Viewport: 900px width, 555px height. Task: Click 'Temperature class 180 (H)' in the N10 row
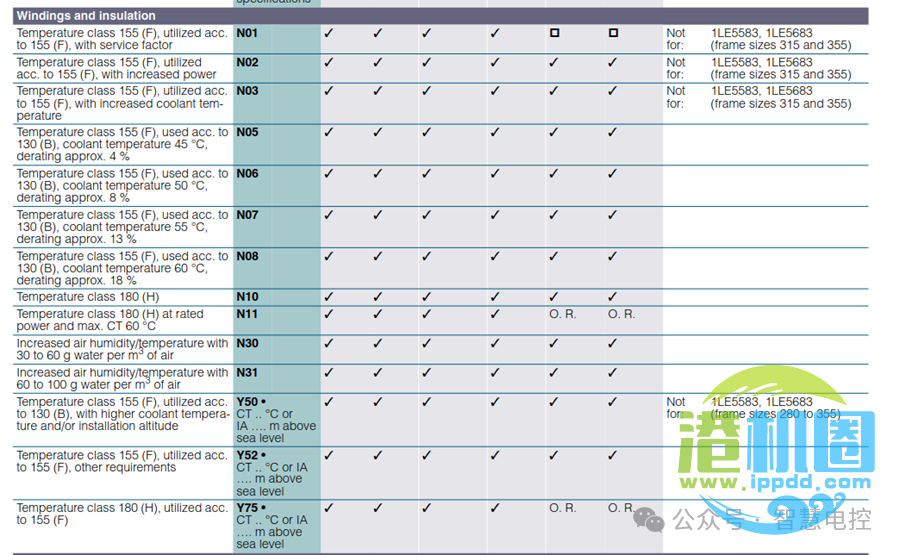pos(88,297)
